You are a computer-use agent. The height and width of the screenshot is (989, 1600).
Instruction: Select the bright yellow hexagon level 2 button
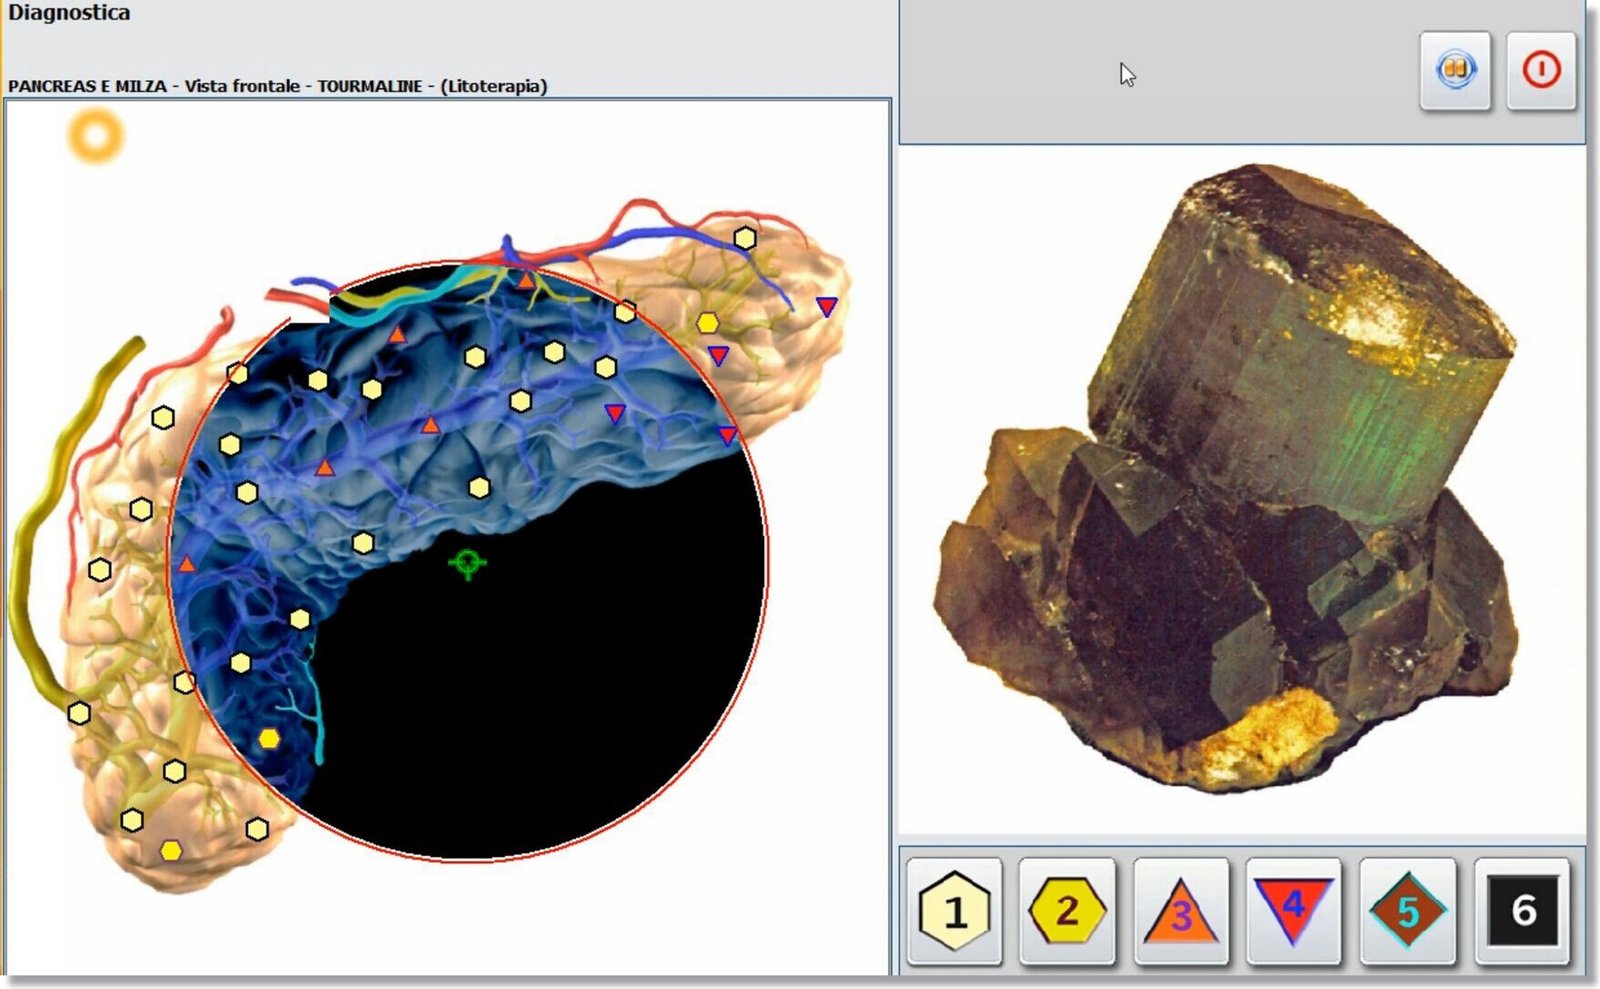click(x=1067, y=911)
